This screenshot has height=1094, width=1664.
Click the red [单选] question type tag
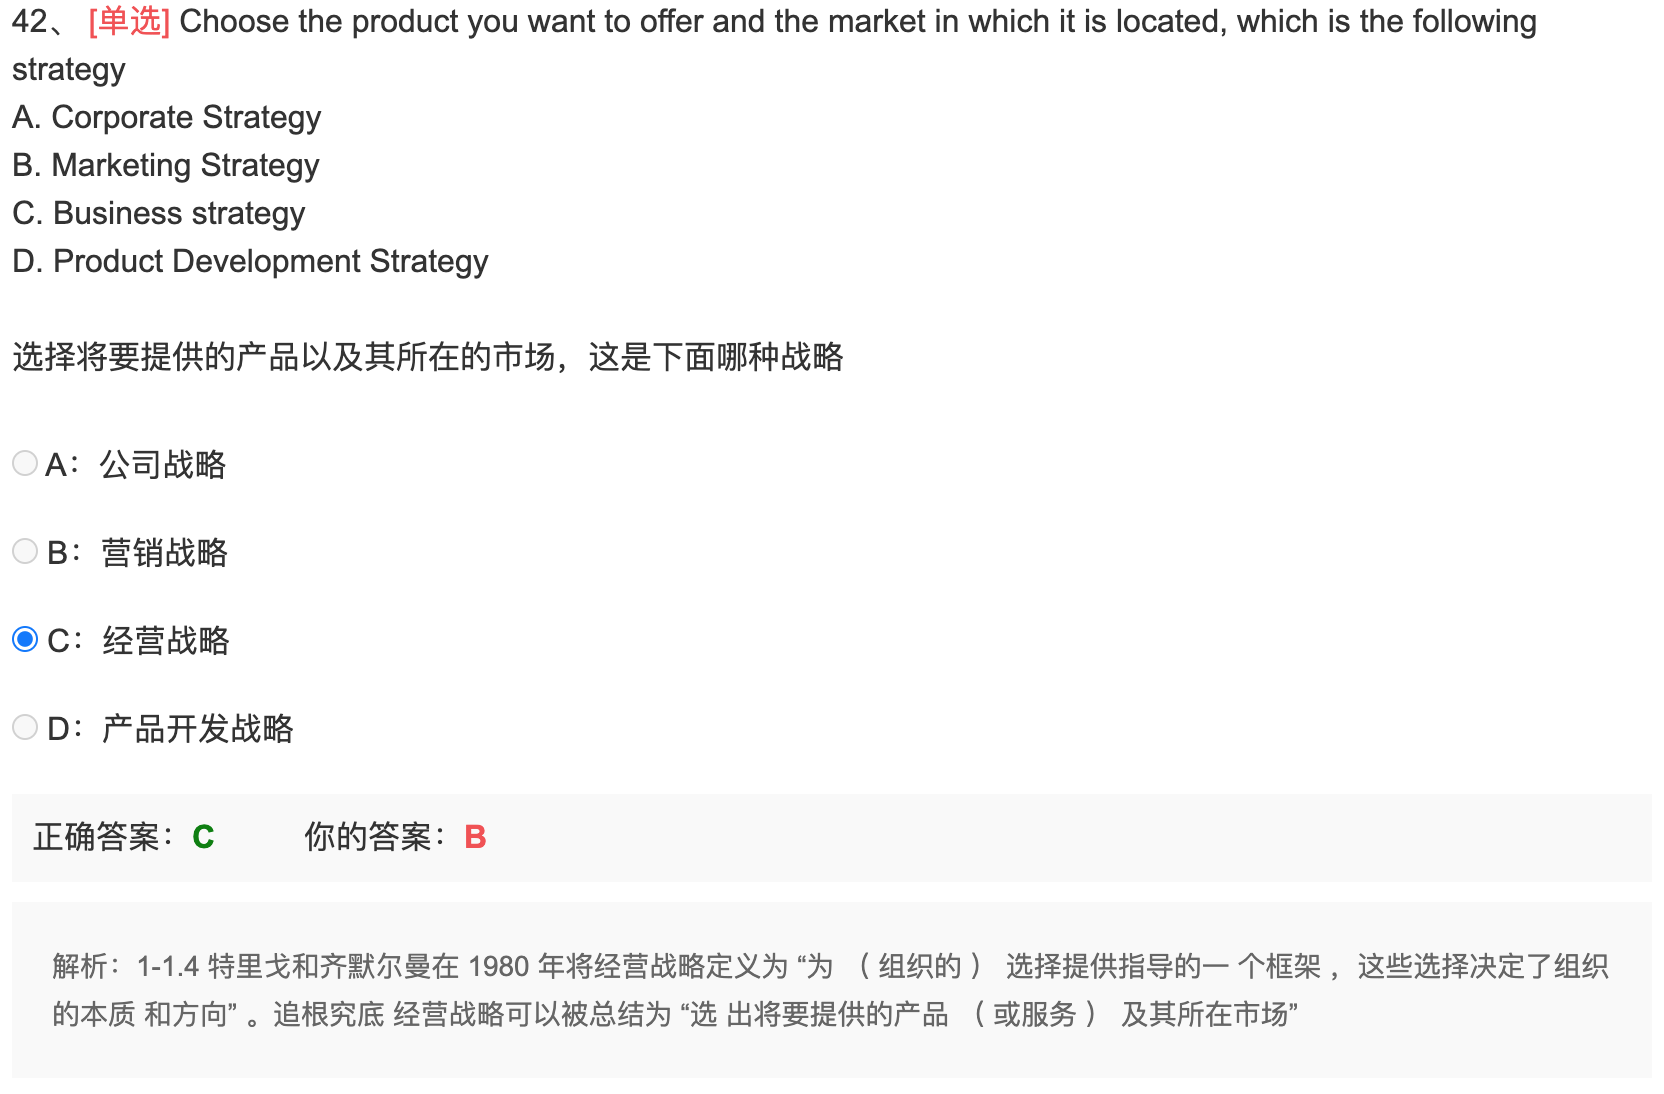click(129, 21)
